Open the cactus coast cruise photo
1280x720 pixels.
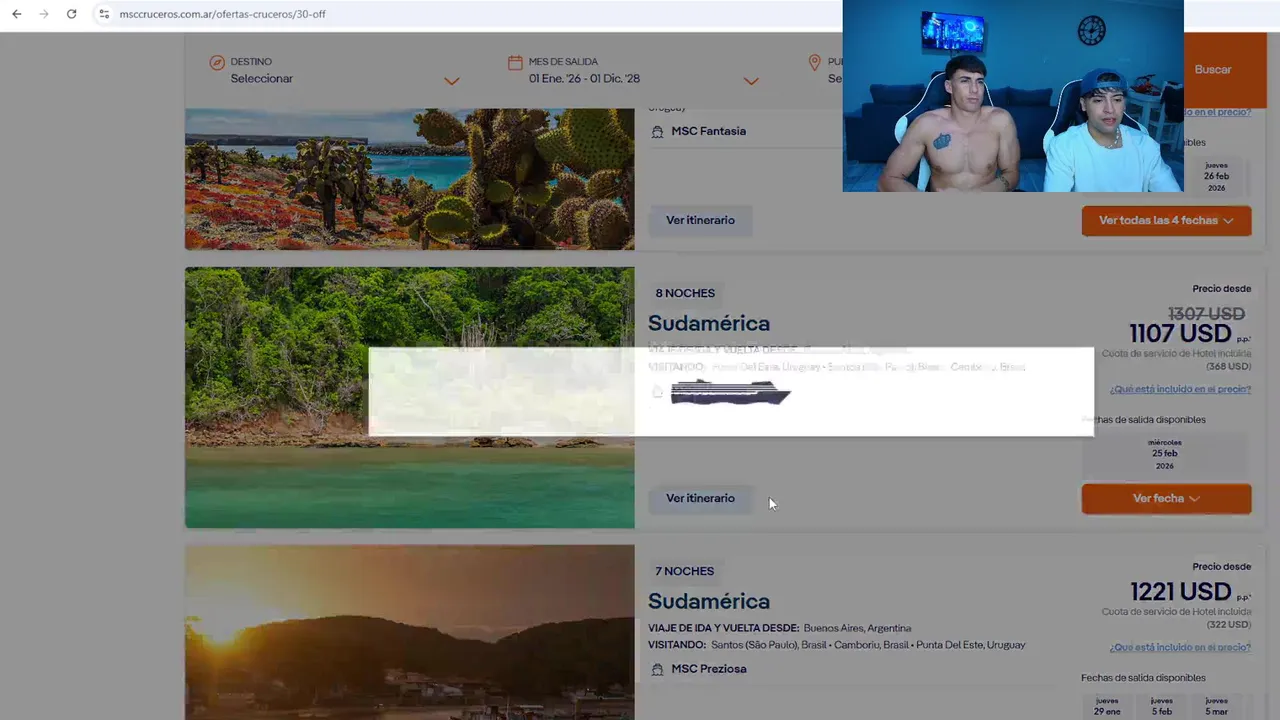click(409, 178)
